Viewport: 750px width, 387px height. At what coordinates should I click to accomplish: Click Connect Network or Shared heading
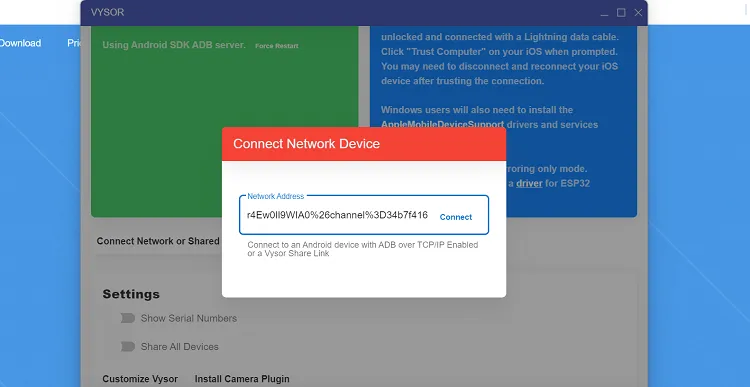tap(158, 241)
